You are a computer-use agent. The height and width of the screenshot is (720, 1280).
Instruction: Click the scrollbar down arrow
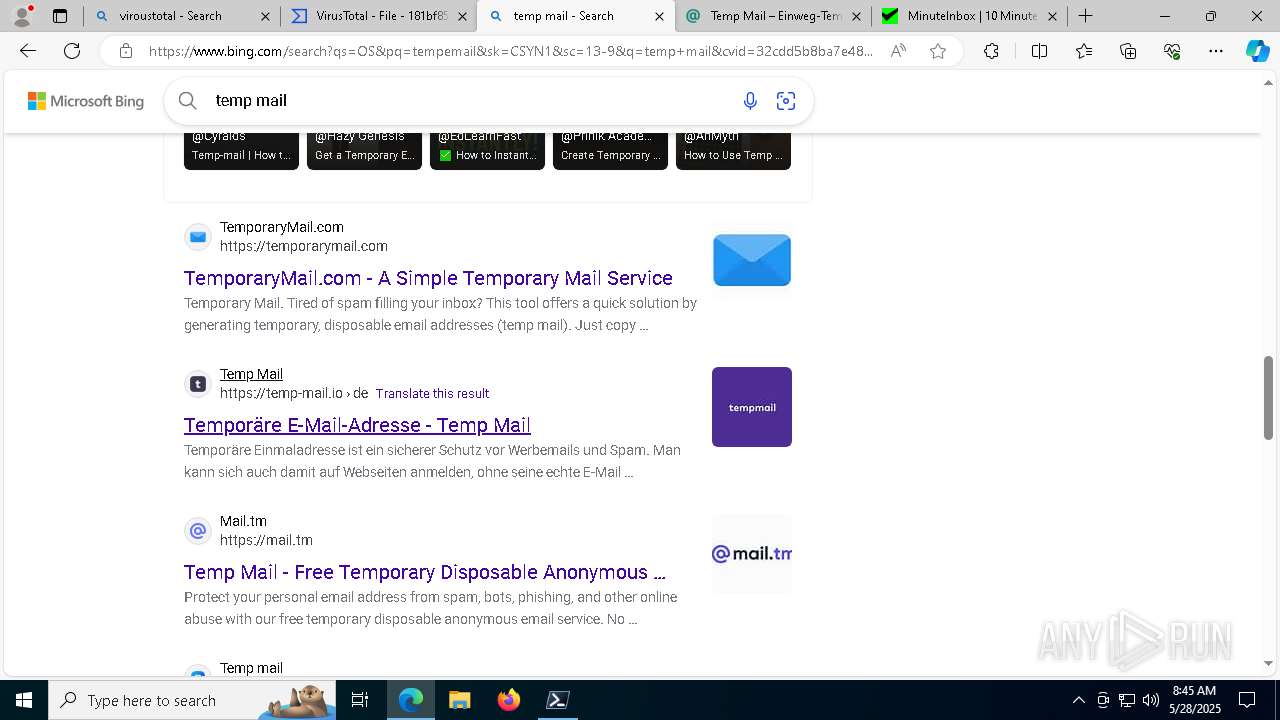point(1268,663)
